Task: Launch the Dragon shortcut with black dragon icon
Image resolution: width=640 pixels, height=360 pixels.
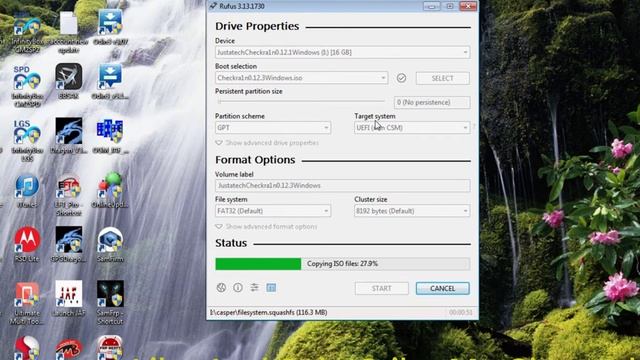Action: click(x=69, y=136)
